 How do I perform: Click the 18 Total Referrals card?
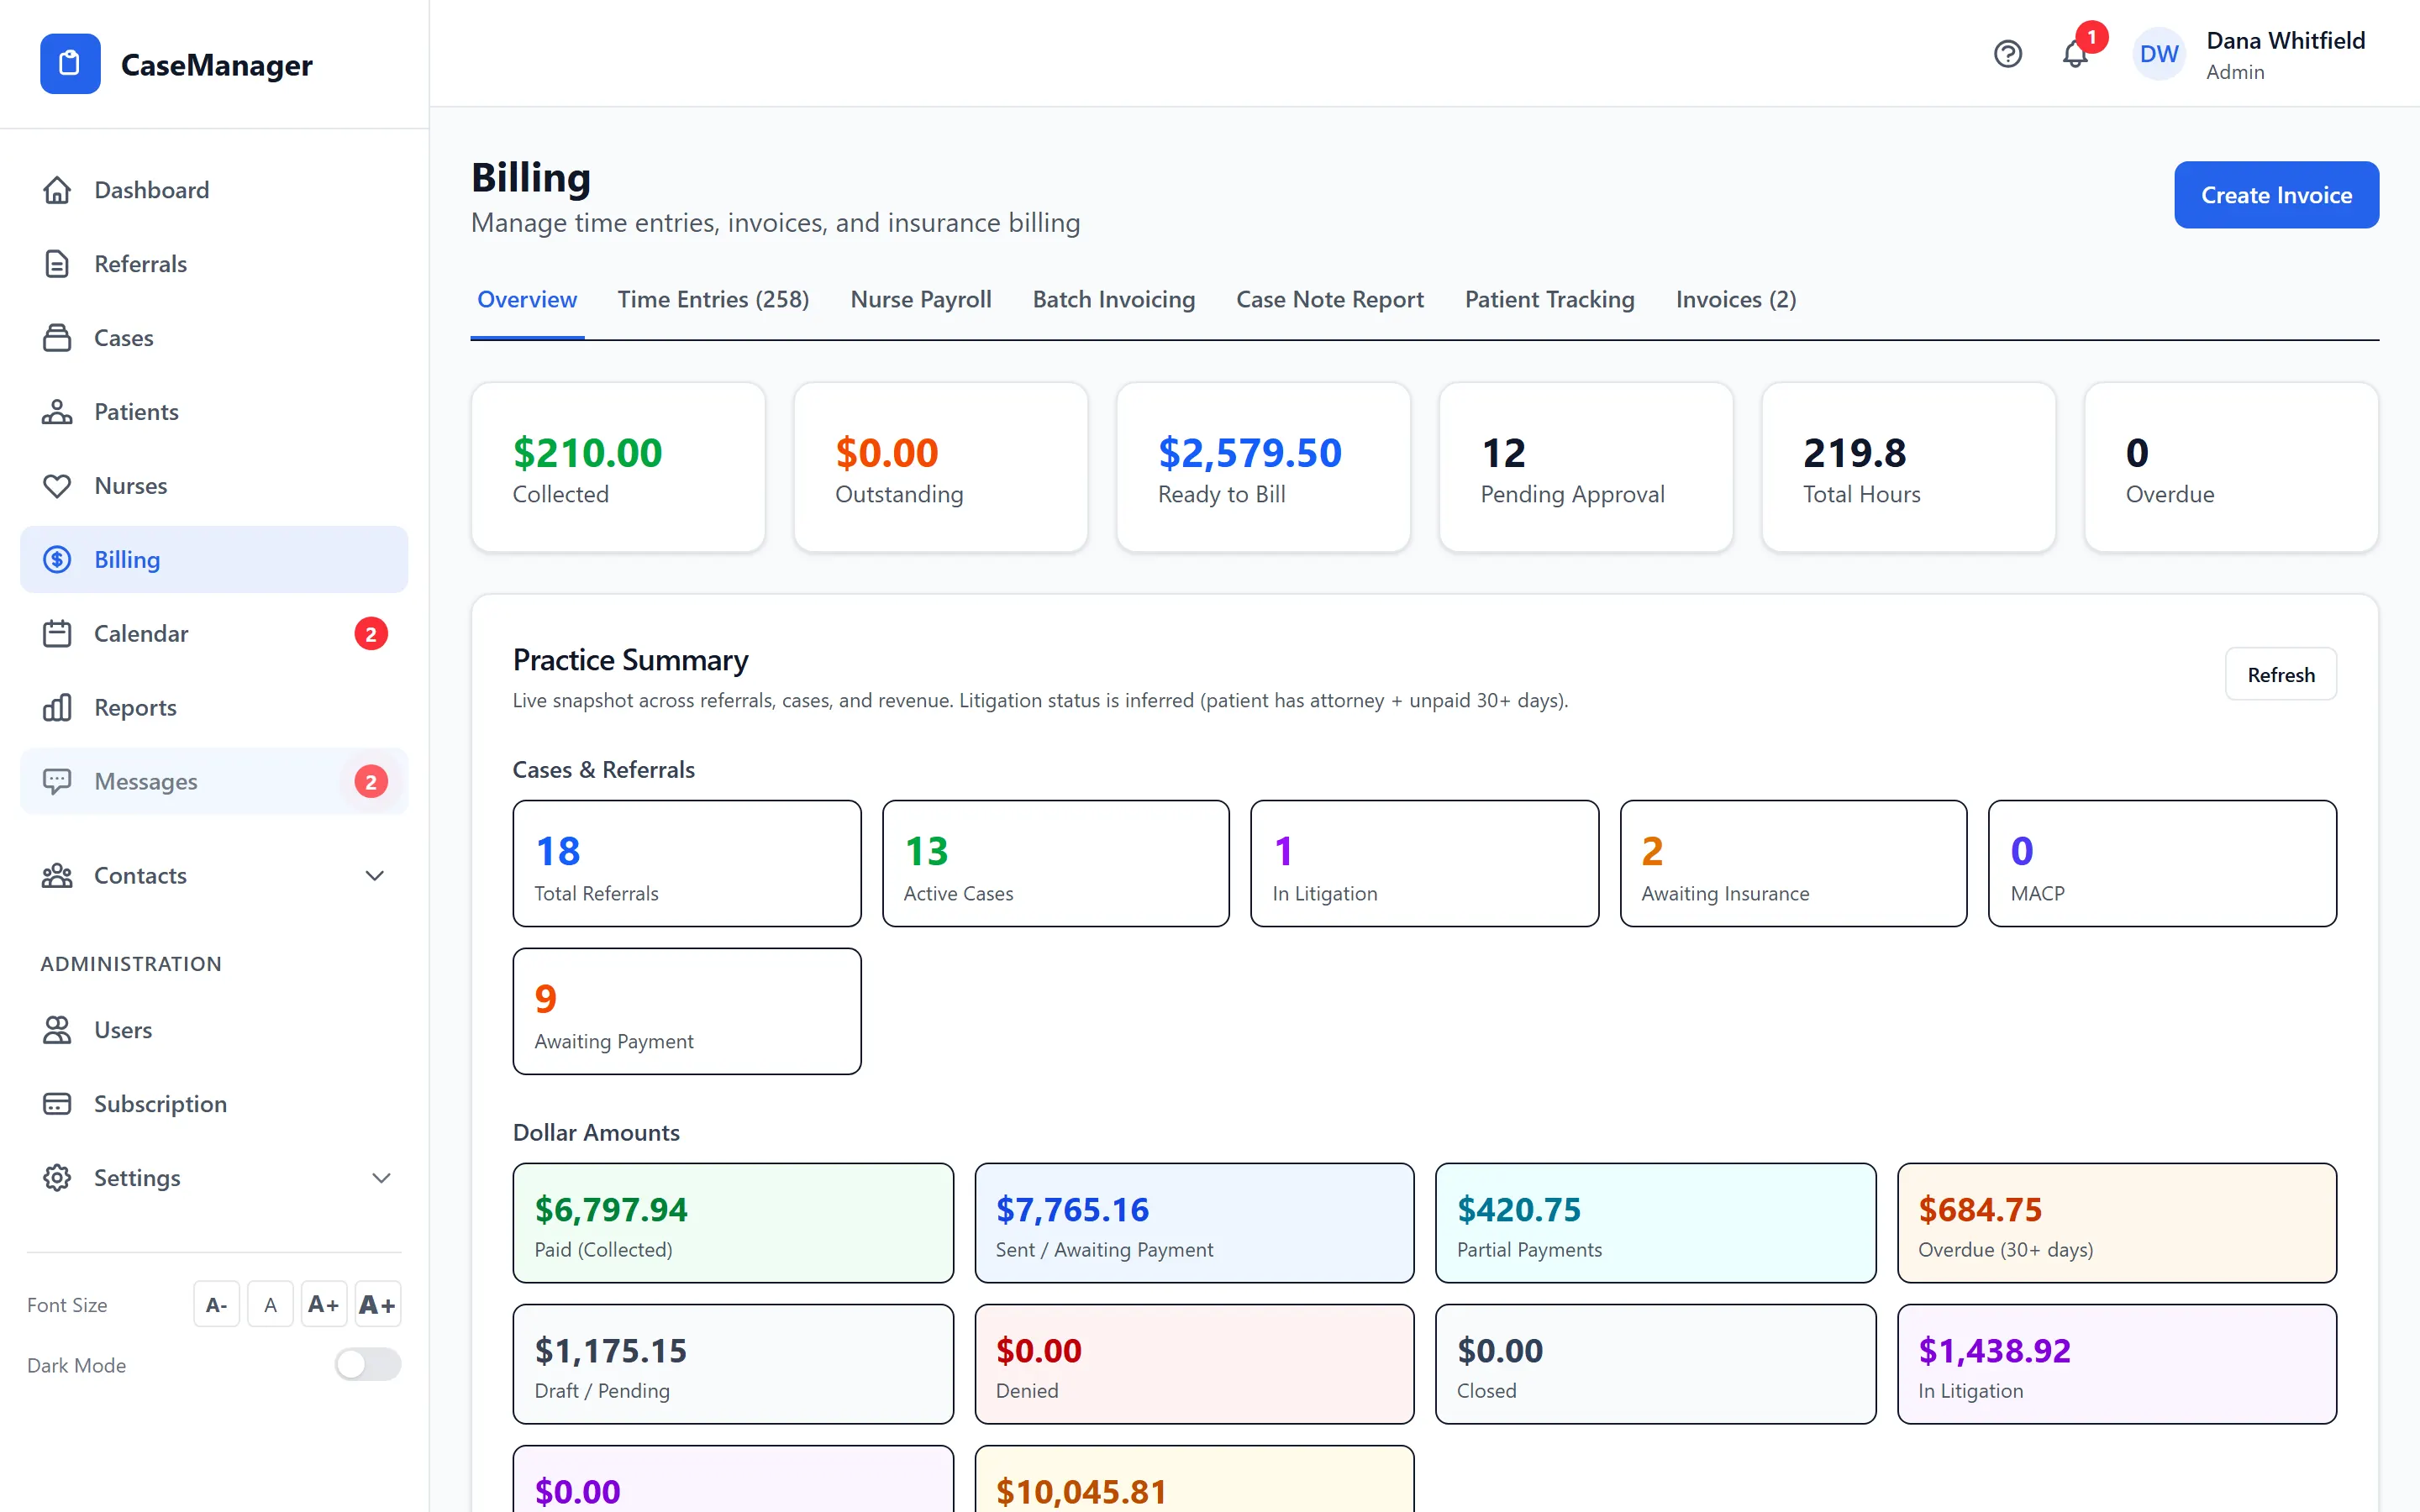(x=687, y=863)
